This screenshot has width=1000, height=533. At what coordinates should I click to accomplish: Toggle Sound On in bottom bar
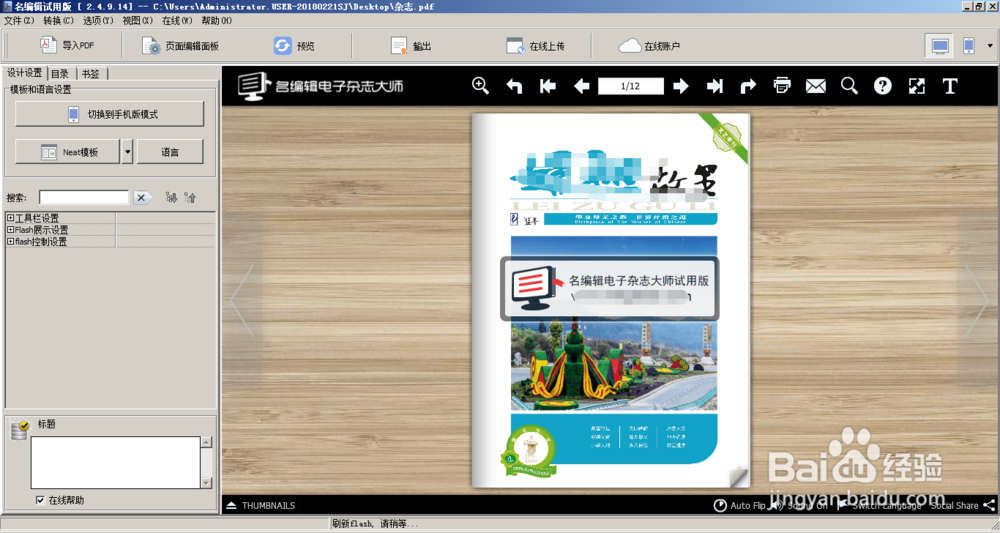(x=799, y=505)
